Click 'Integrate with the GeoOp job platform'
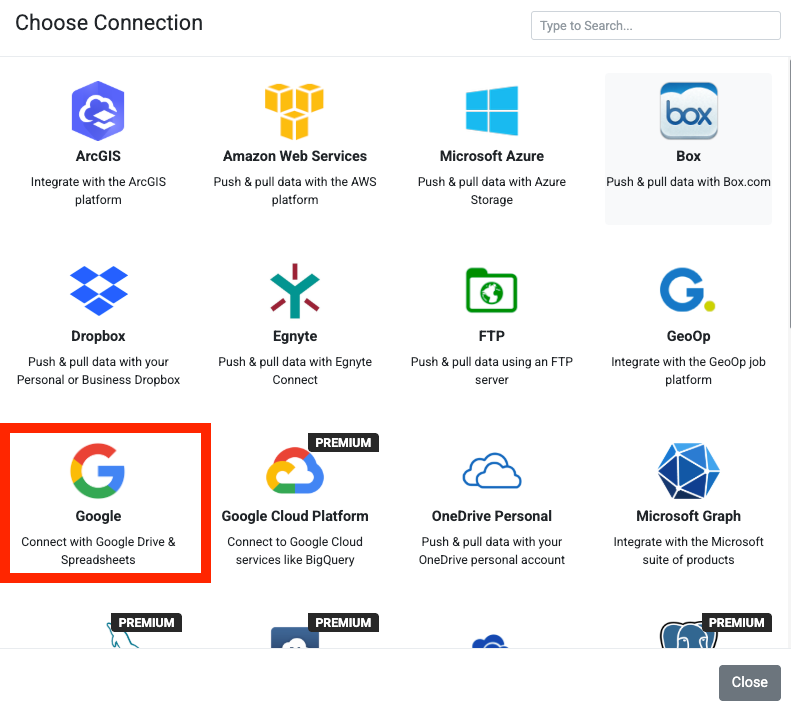This screenshot has width=791, height=708. point(689,371)
